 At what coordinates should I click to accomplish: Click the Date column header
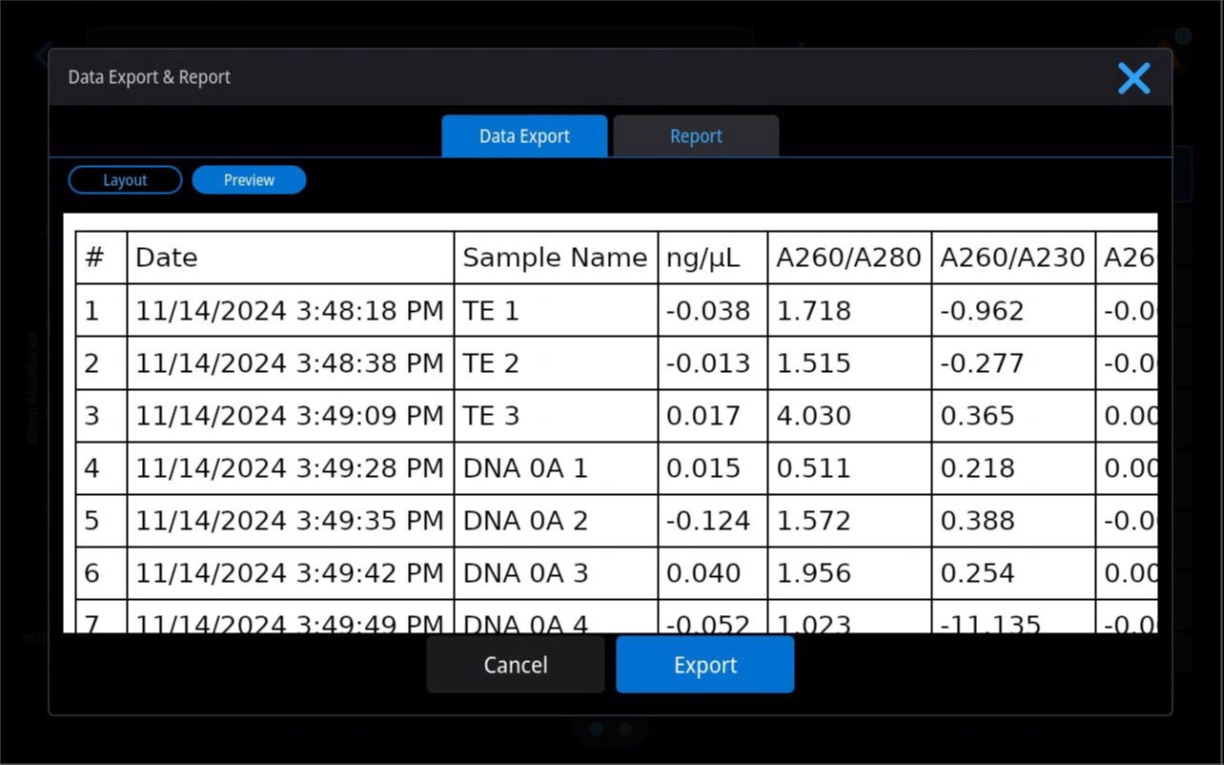pos(290,257)
